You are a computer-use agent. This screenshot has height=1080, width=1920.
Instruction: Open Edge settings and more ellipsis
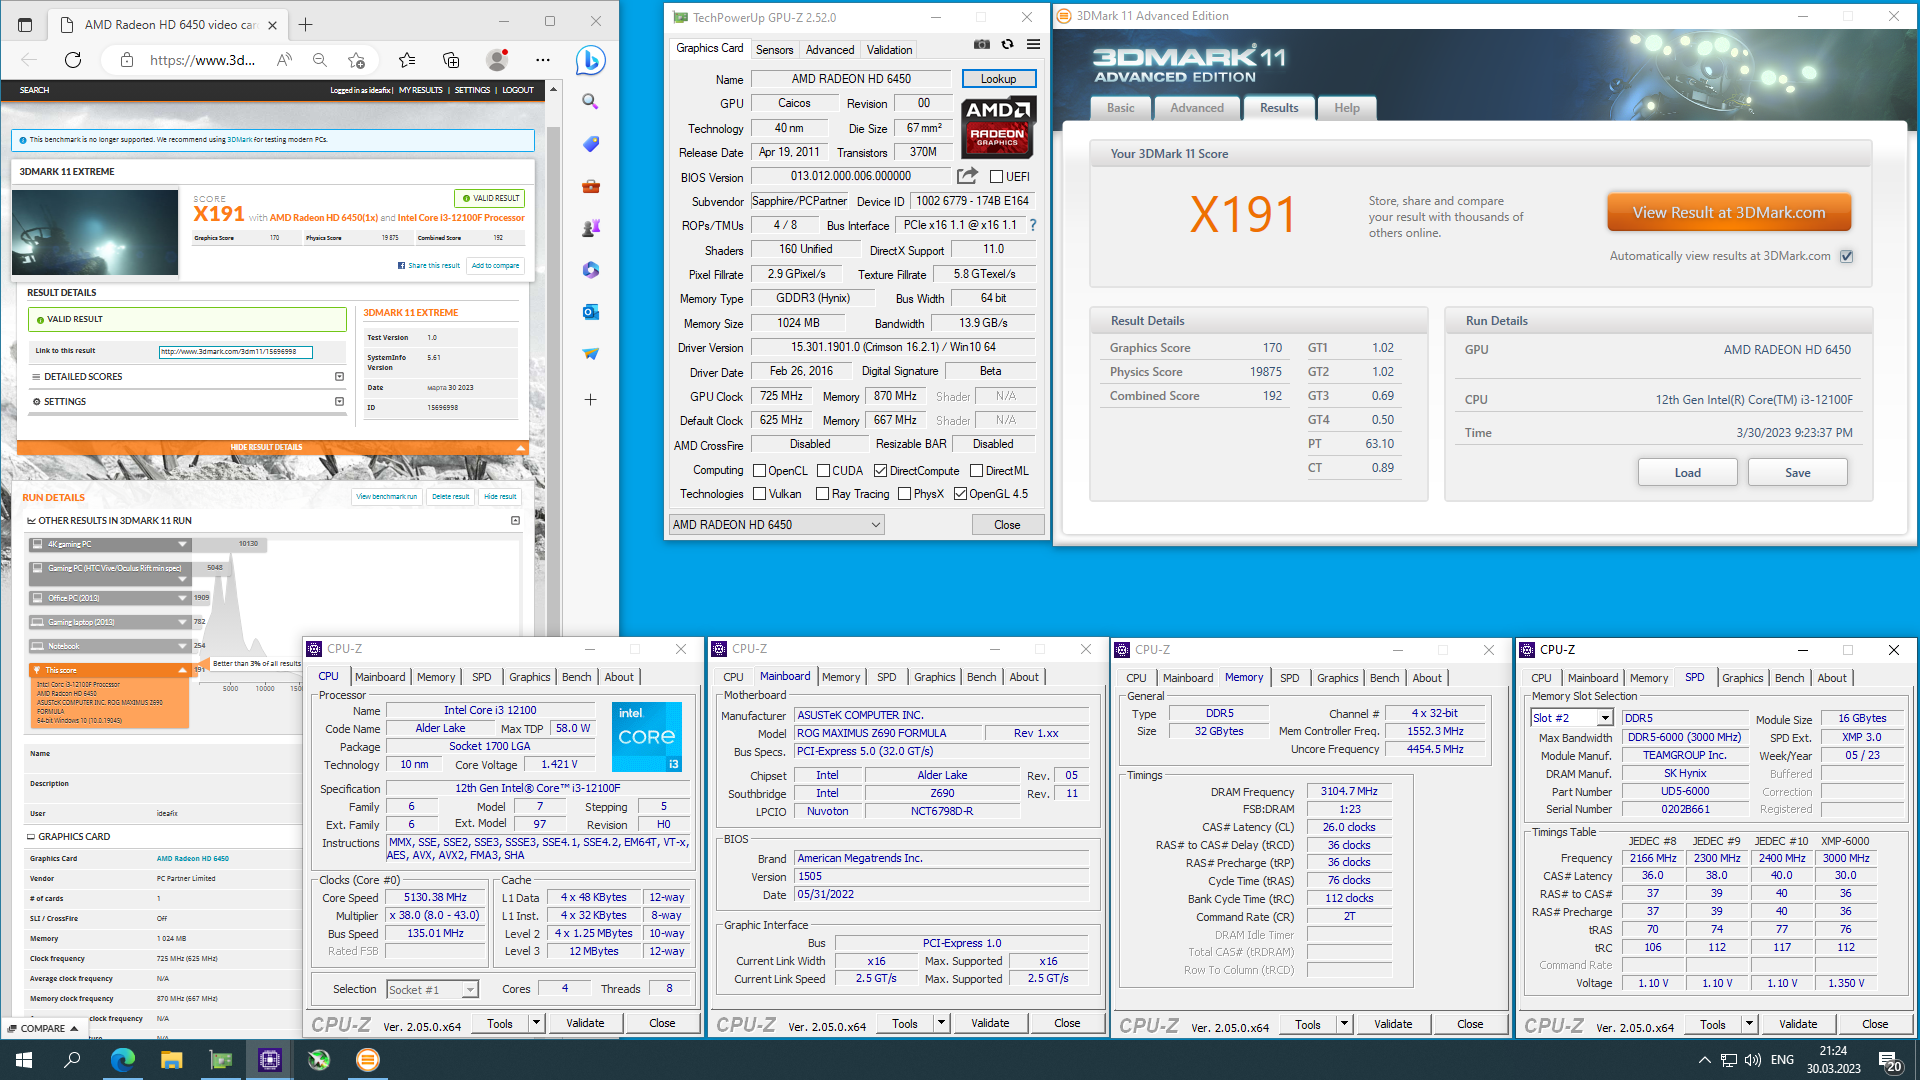(x=543, y=60)
